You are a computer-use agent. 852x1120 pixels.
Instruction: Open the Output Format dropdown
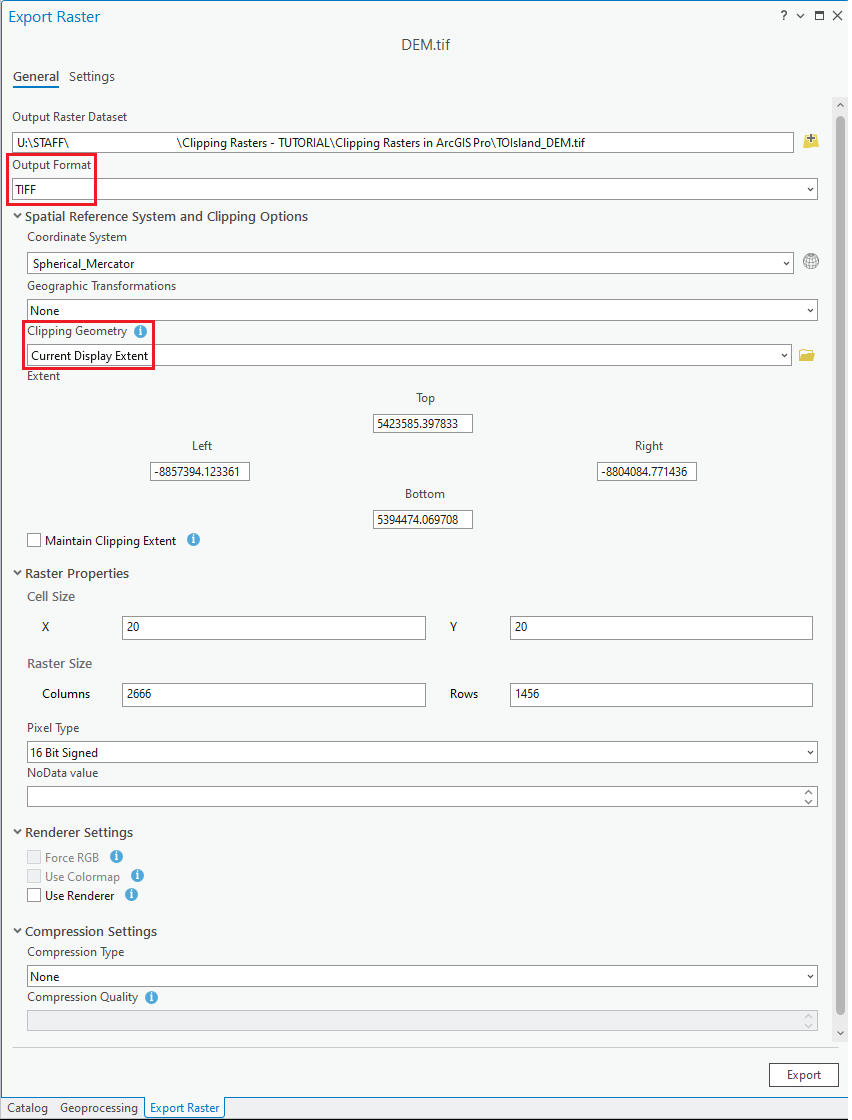tap(810, 189)
